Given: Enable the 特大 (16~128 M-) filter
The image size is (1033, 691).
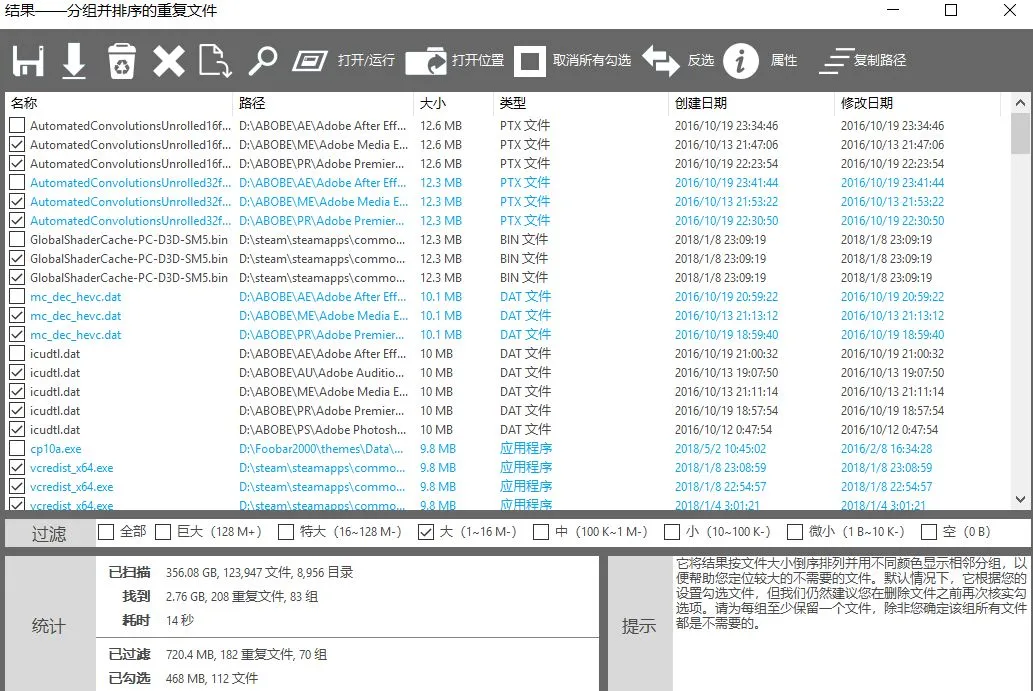Looking at the screenshot, I should [285, 532].
